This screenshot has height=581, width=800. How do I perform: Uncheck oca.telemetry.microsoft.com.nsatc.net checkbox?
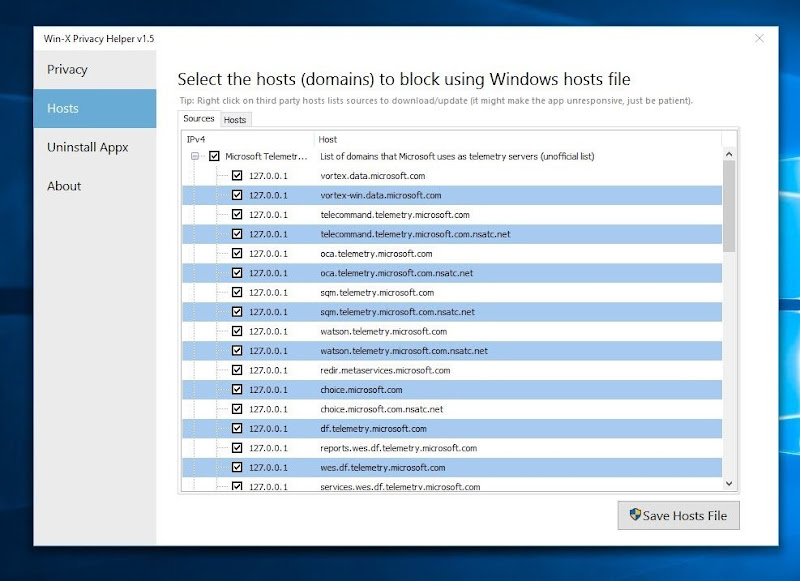click(x=237, y=272)
